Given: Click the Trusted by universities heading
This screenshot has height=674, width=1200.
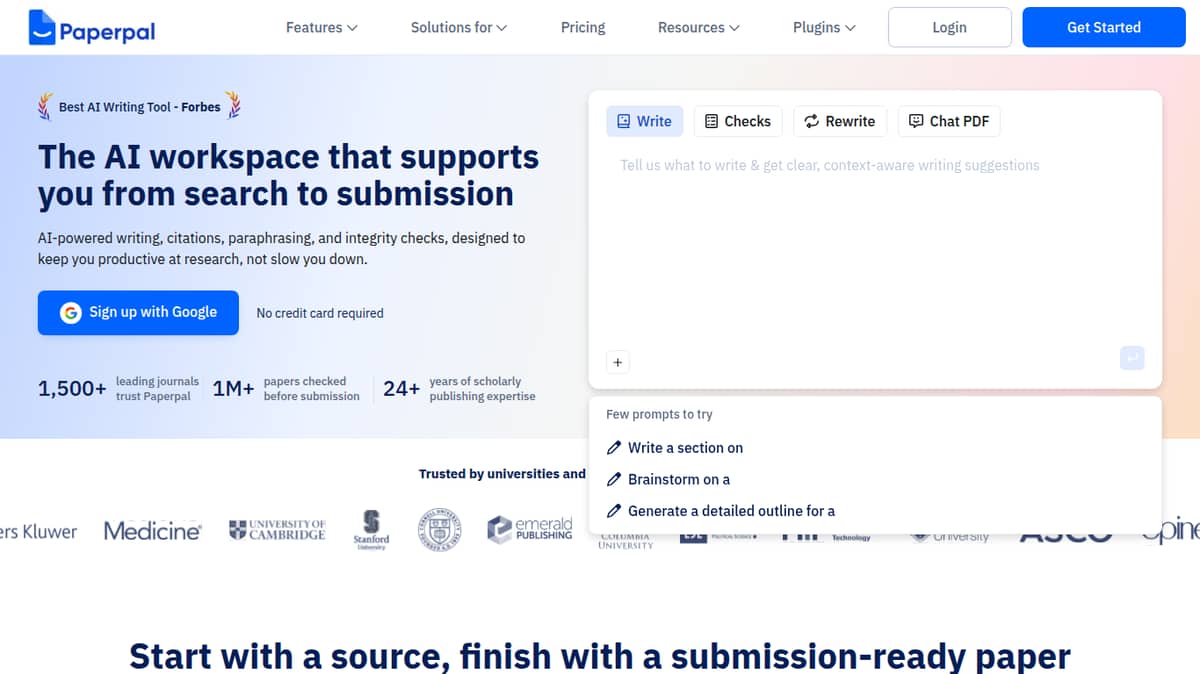Looking at the screenshot, I should (x=502, y=474).
